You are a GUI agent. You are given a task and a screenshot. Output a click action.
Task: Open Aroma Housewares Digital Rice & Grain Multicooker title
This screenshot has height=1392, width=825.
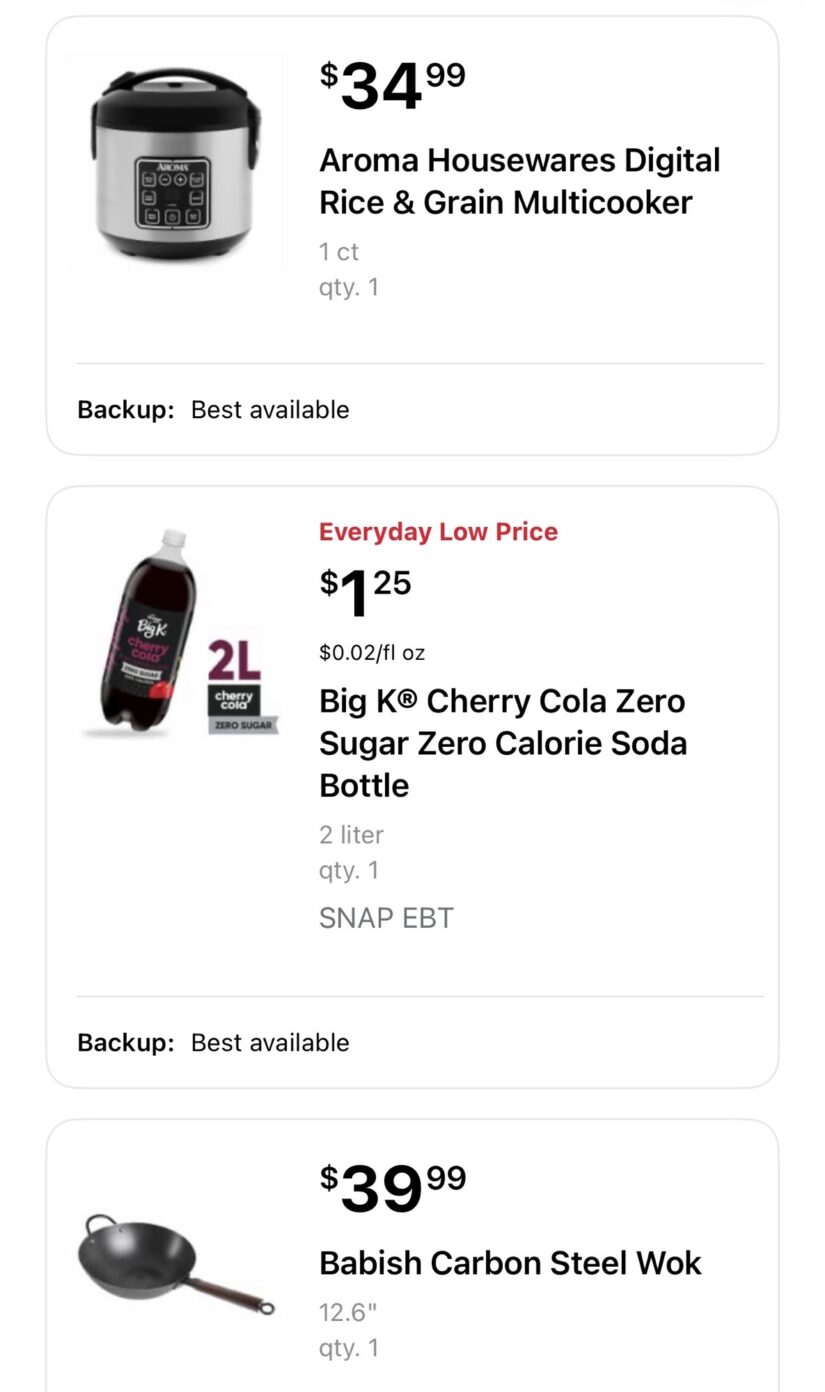(x=519, y=181)
